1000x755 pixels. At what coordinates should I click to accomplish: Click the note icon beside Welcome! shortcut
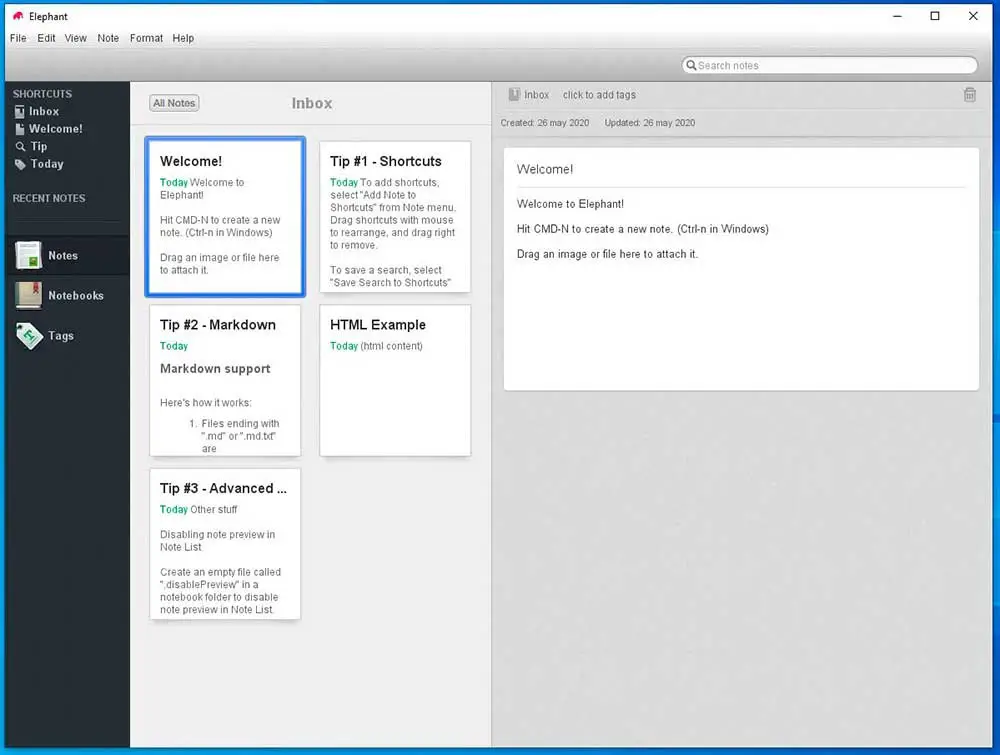20,129
